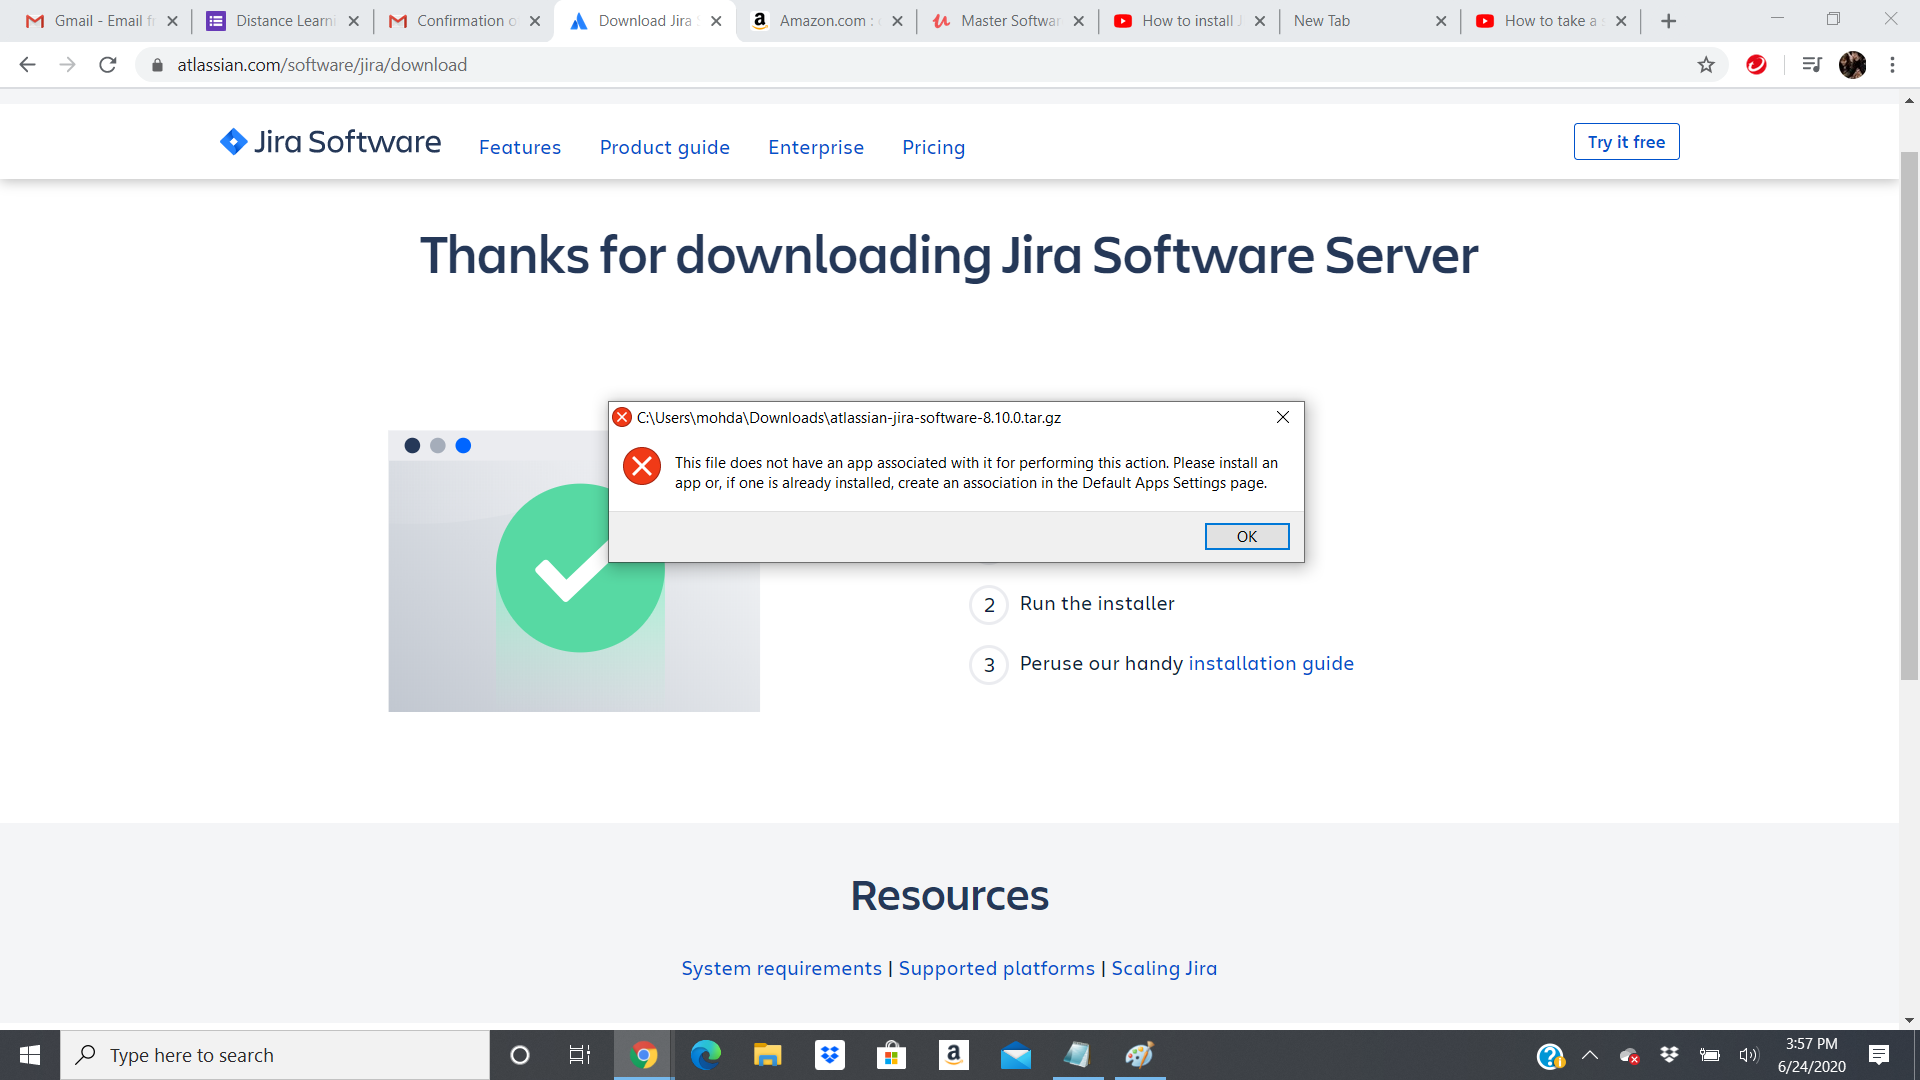Switch to Gmail Email tab
Screen dimensions: 1920x1080
coord(95,21)
